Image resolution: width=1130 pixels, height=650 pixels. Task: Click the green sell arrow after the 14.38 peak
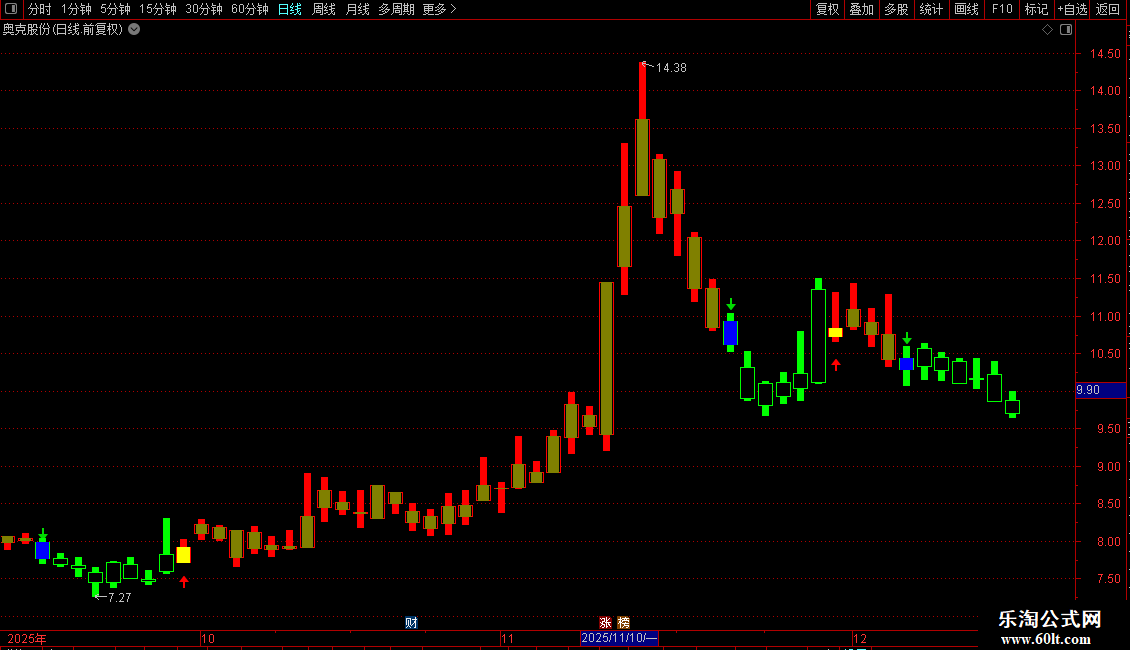click(731, 304)
